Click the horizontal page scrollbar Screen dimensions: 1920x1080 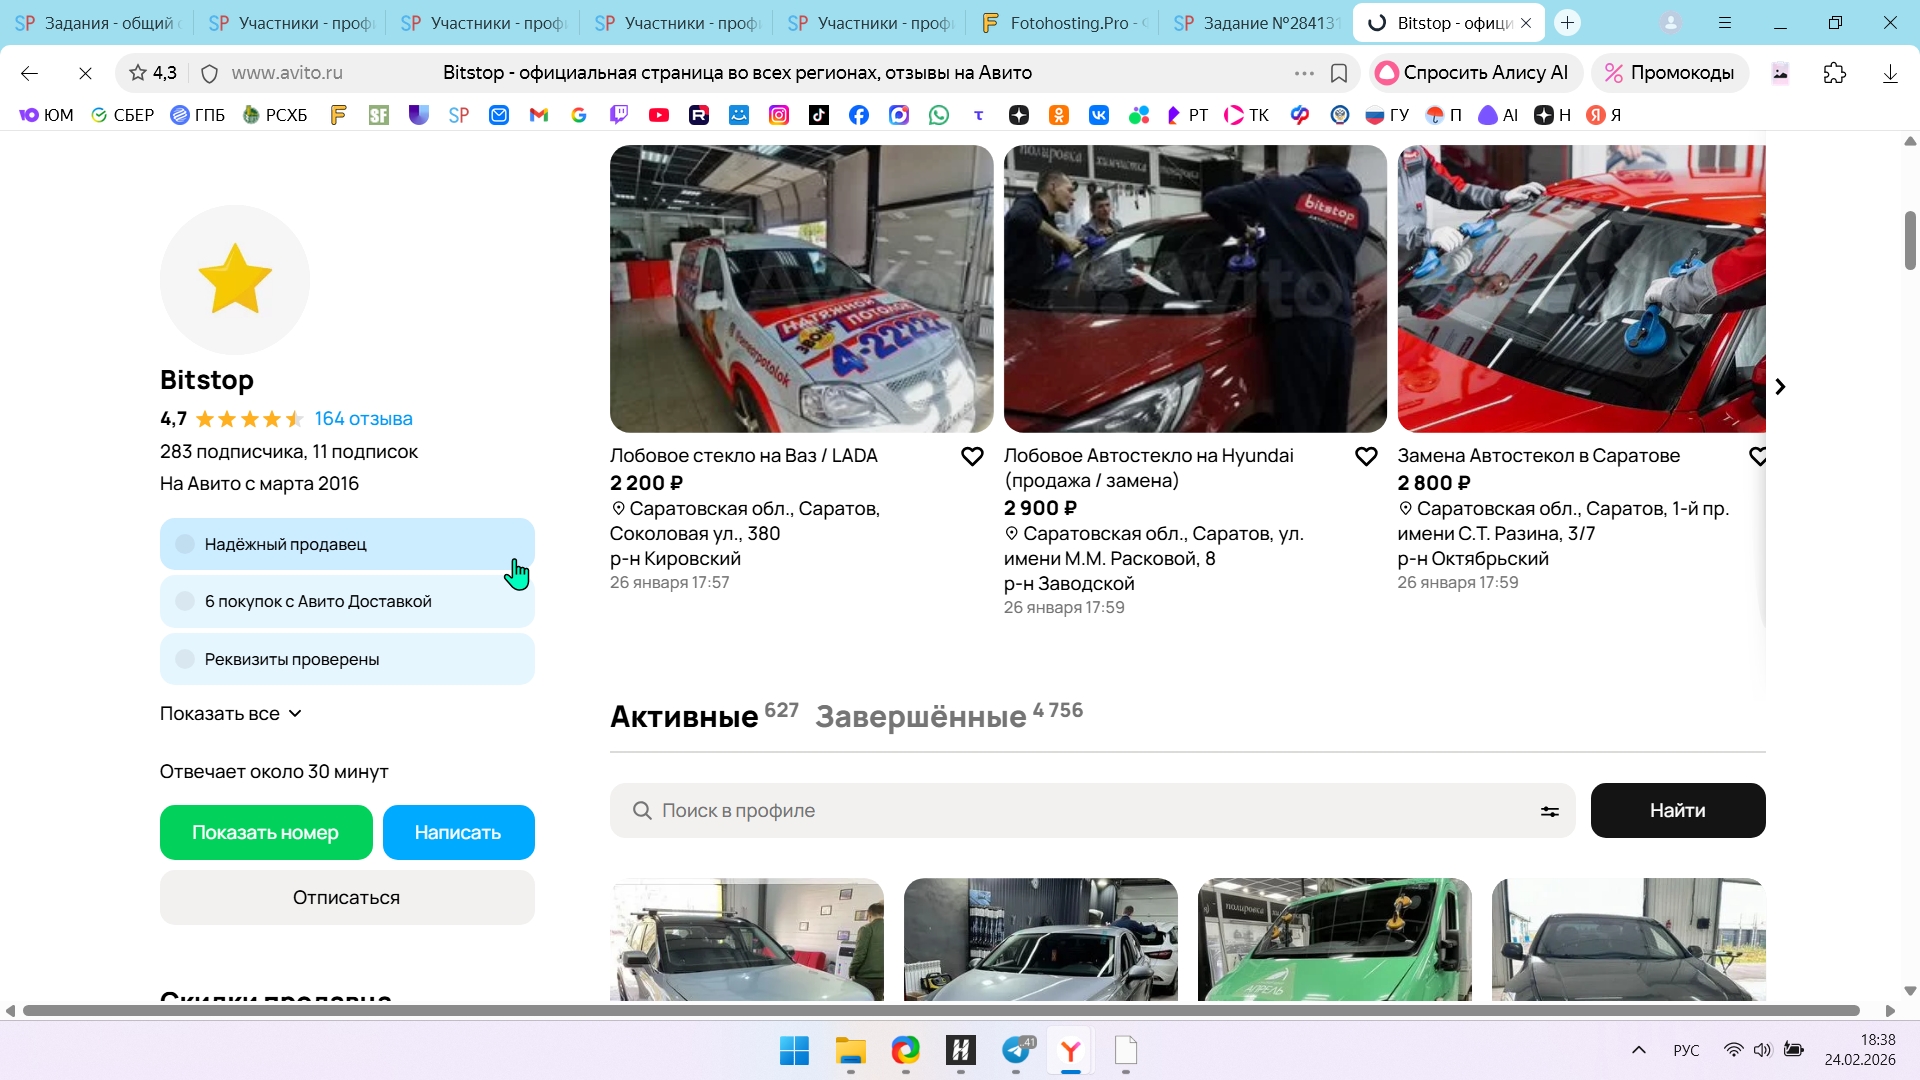tap(940, 1011)
